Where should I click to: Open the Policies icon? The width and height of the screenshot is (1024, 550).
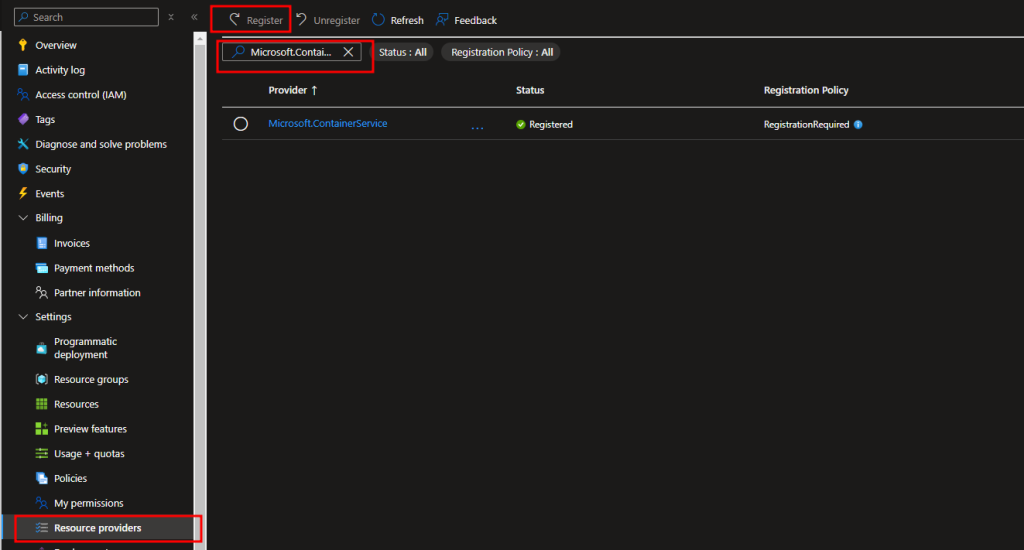click(x=42, y=479)
